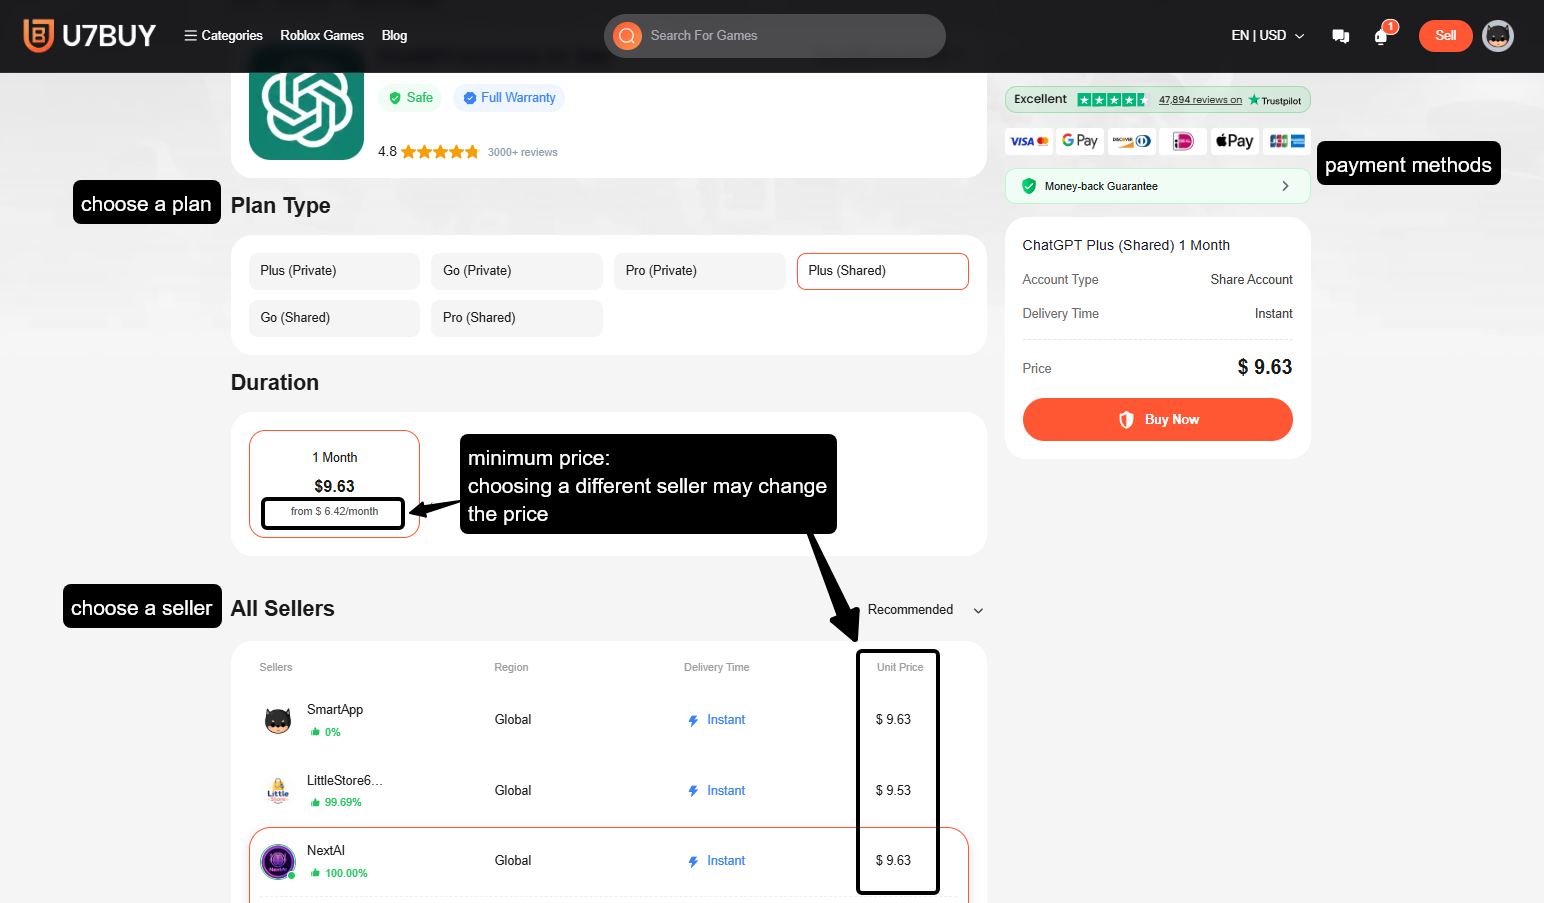Viewport: 1544px width, 903px height.
Task: Go to Roblox Games
Action: tap(322, 35)
